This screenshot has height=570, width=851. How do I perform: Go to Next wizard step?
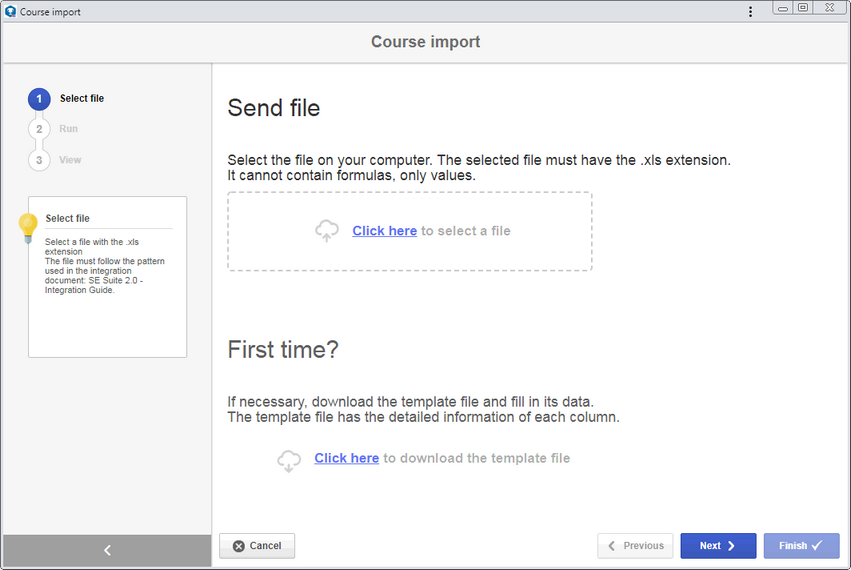click(718, 546)
